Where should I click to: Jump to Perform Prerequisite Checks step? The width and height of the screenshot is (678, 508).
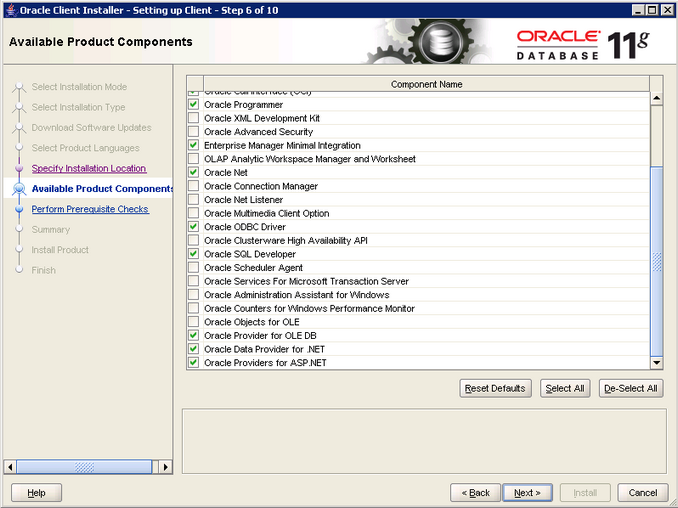[x=90, y=209]
